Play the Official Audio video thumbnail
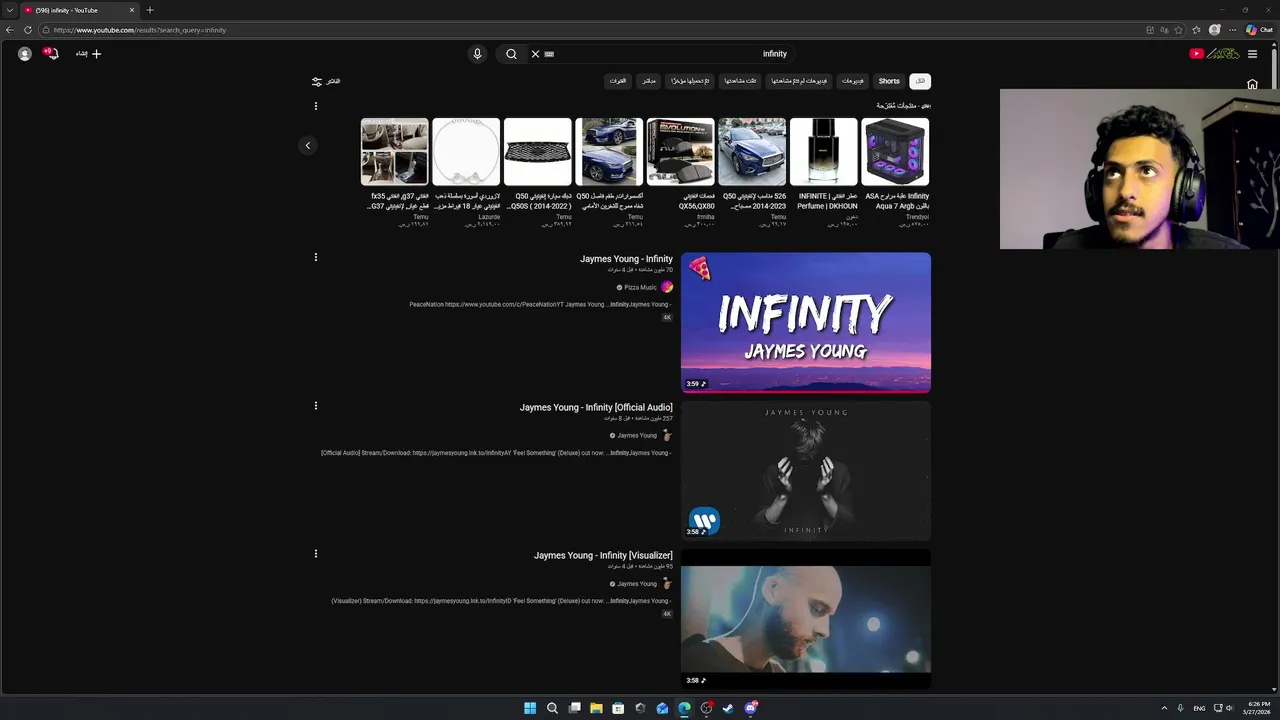The height and width of the screenshot is (720, 1280). (806, 470)
